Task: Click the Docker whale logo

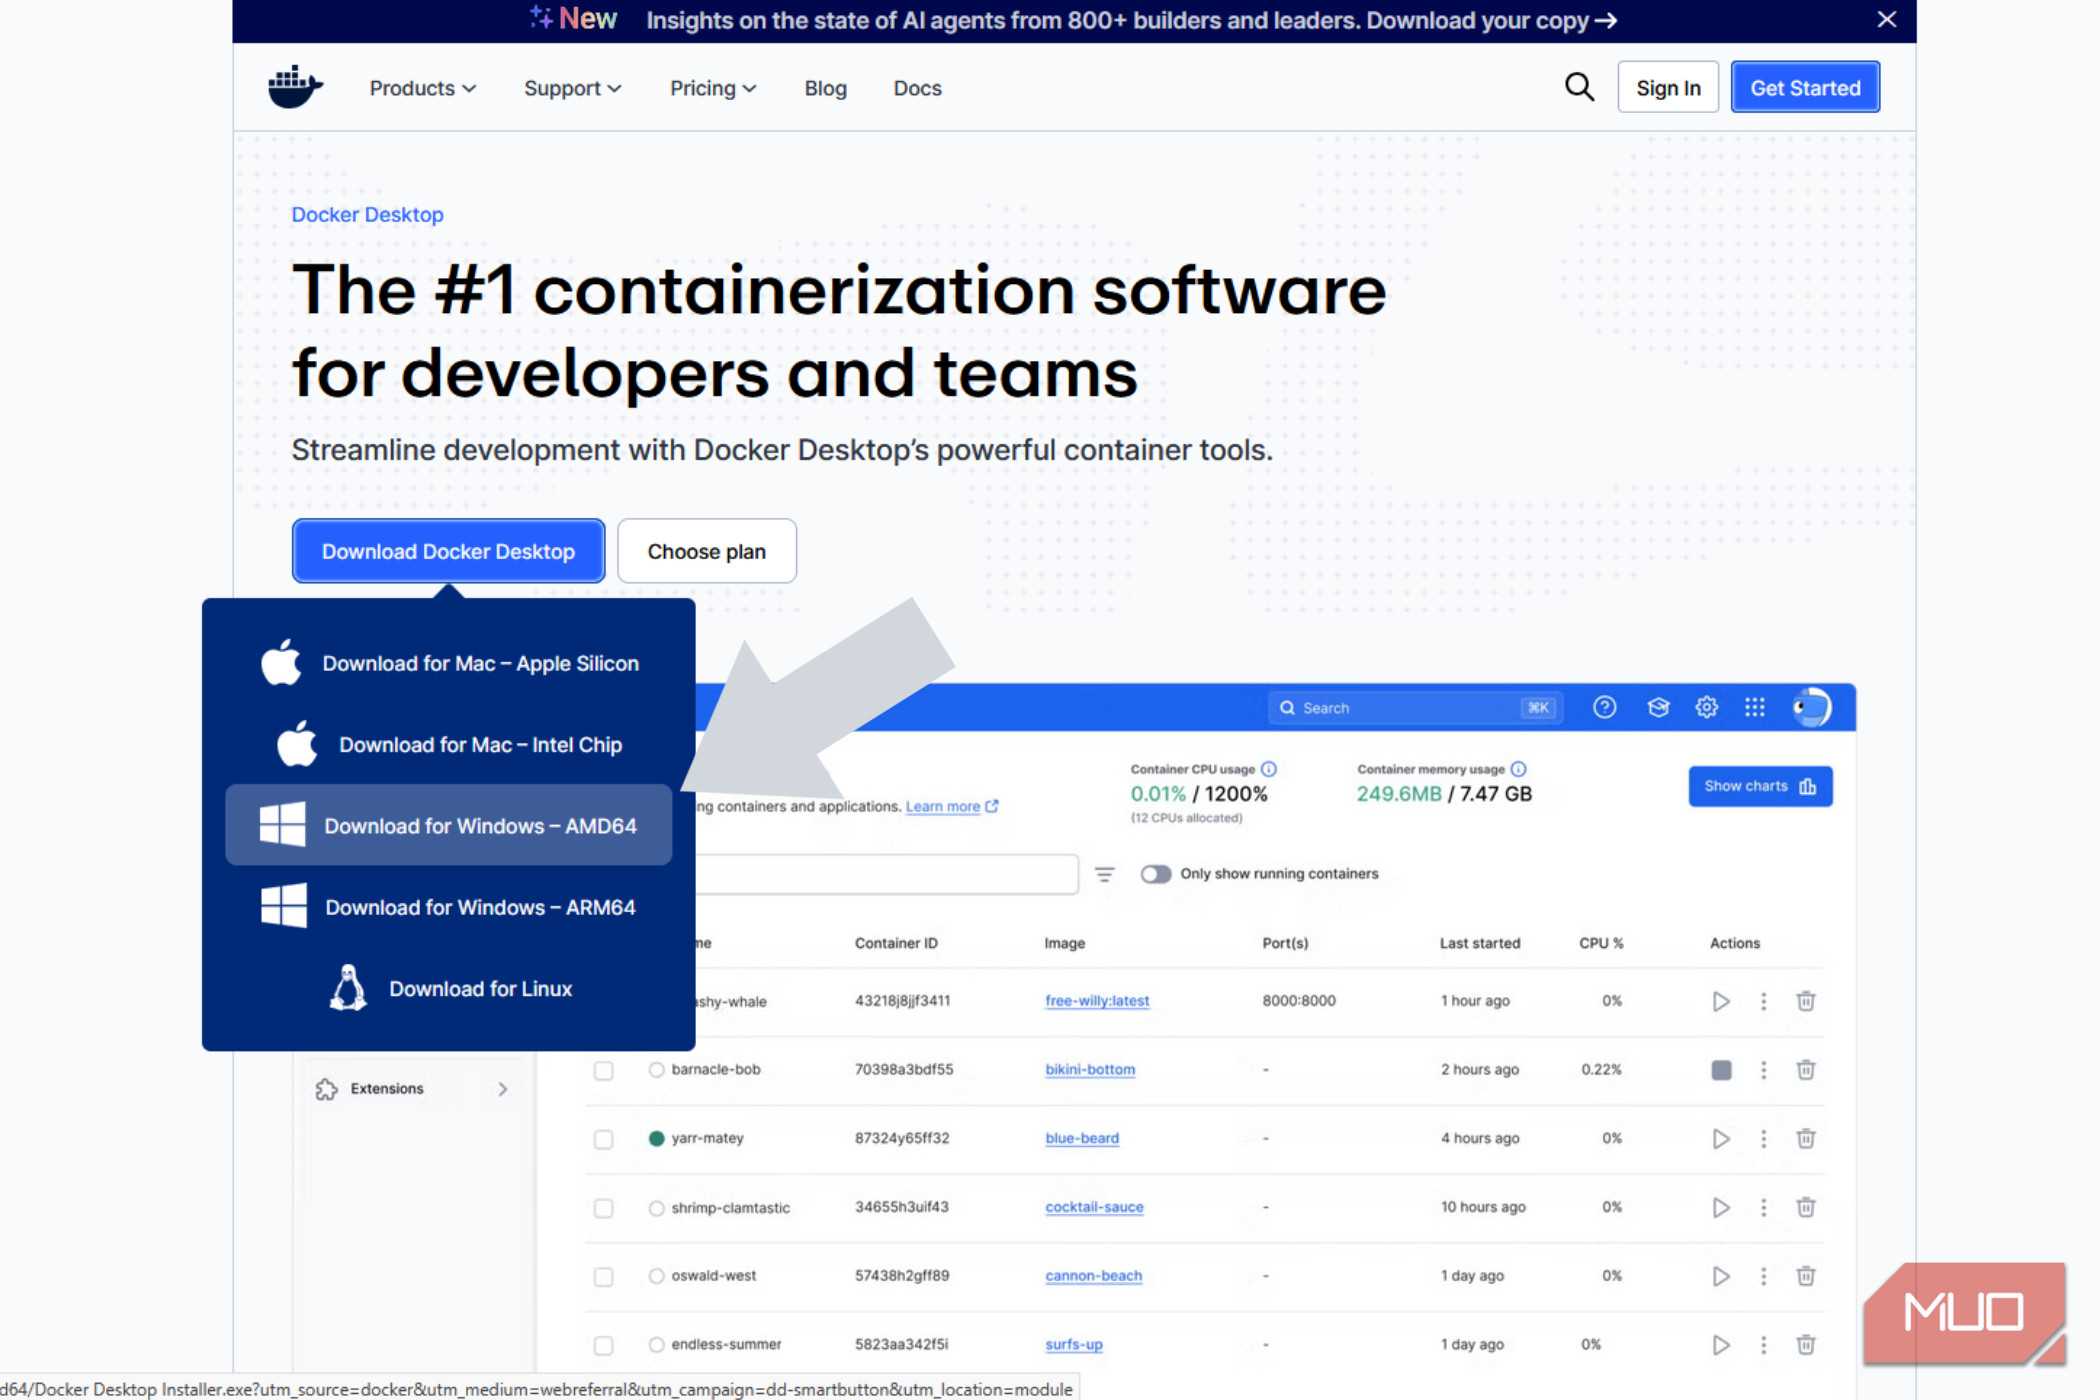Action: 295,87
